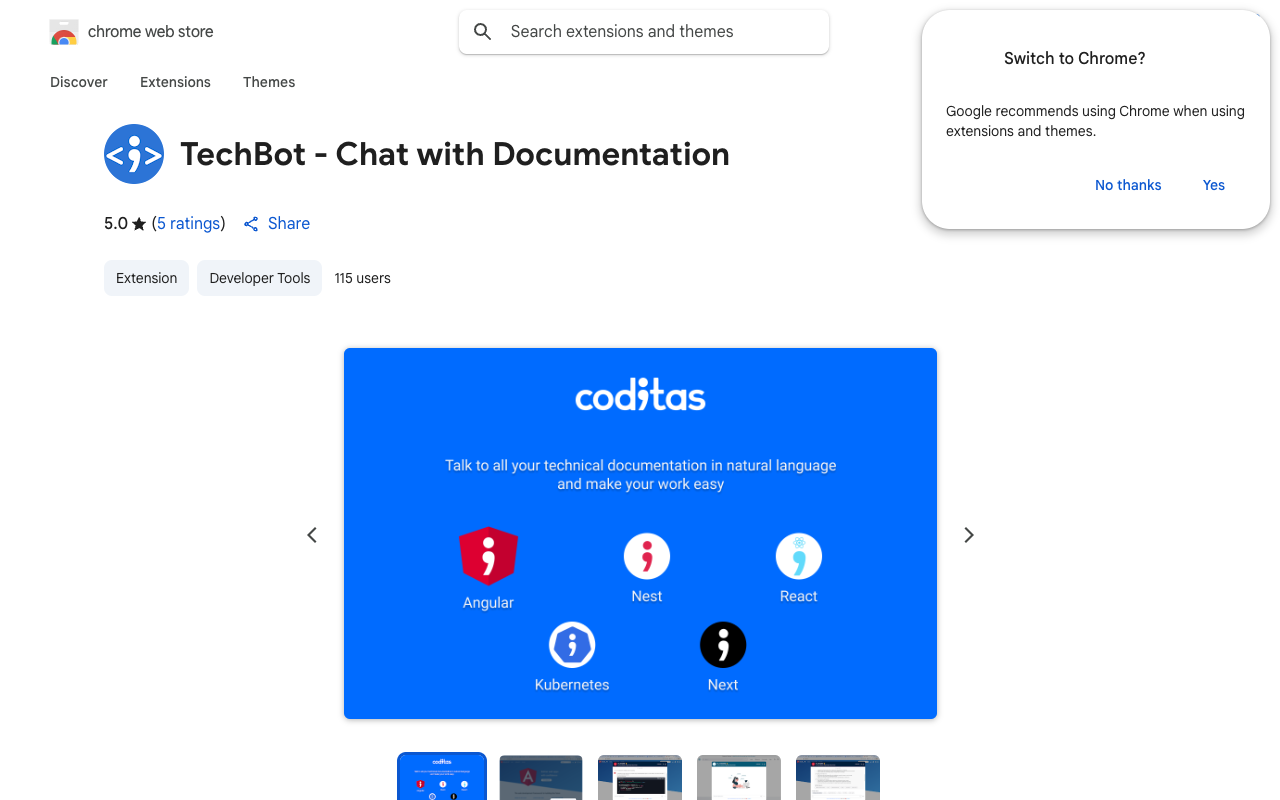The height and width of the screenshot is (800, 1280).
Task: Confirm Switch to Chrome with Yes
Action: [1214, 185]
